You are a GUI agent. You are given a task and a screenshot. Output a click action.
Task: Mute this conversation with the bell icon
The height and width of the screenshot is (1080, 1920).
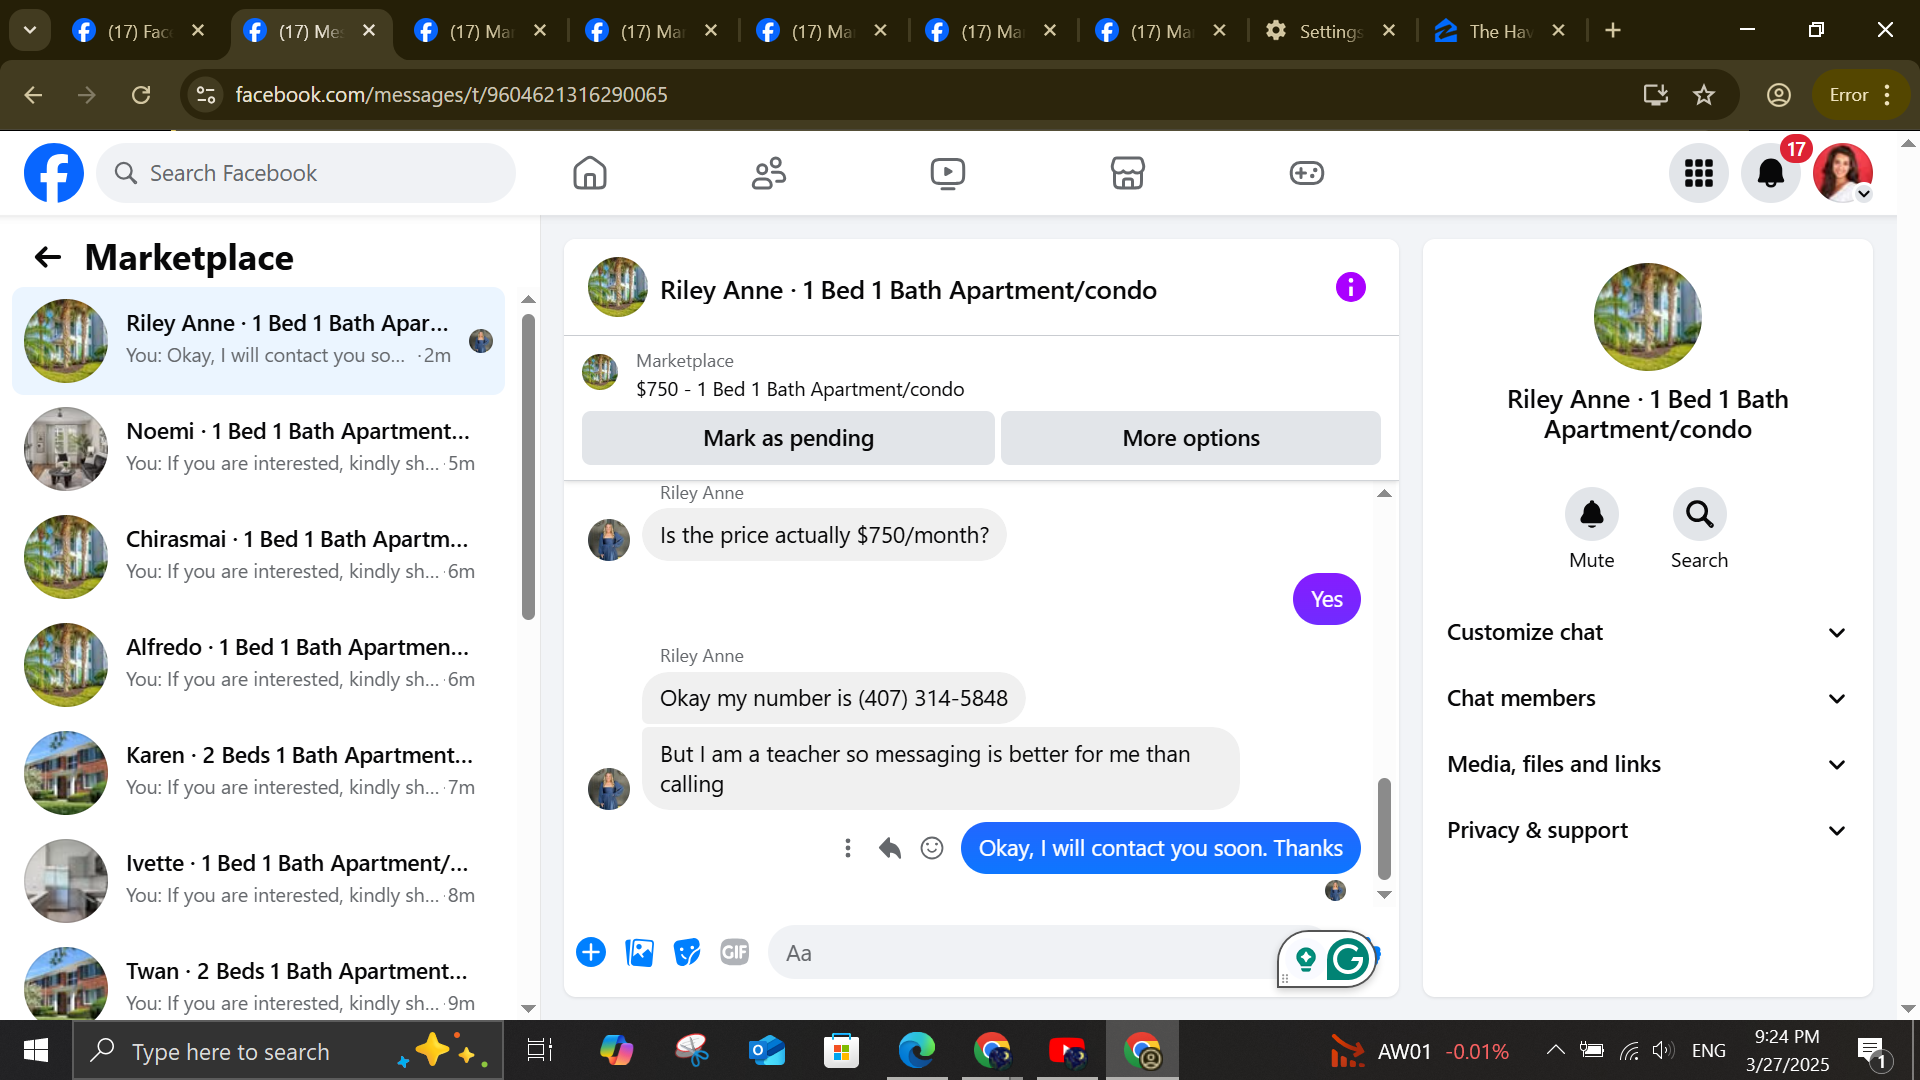1591,514
